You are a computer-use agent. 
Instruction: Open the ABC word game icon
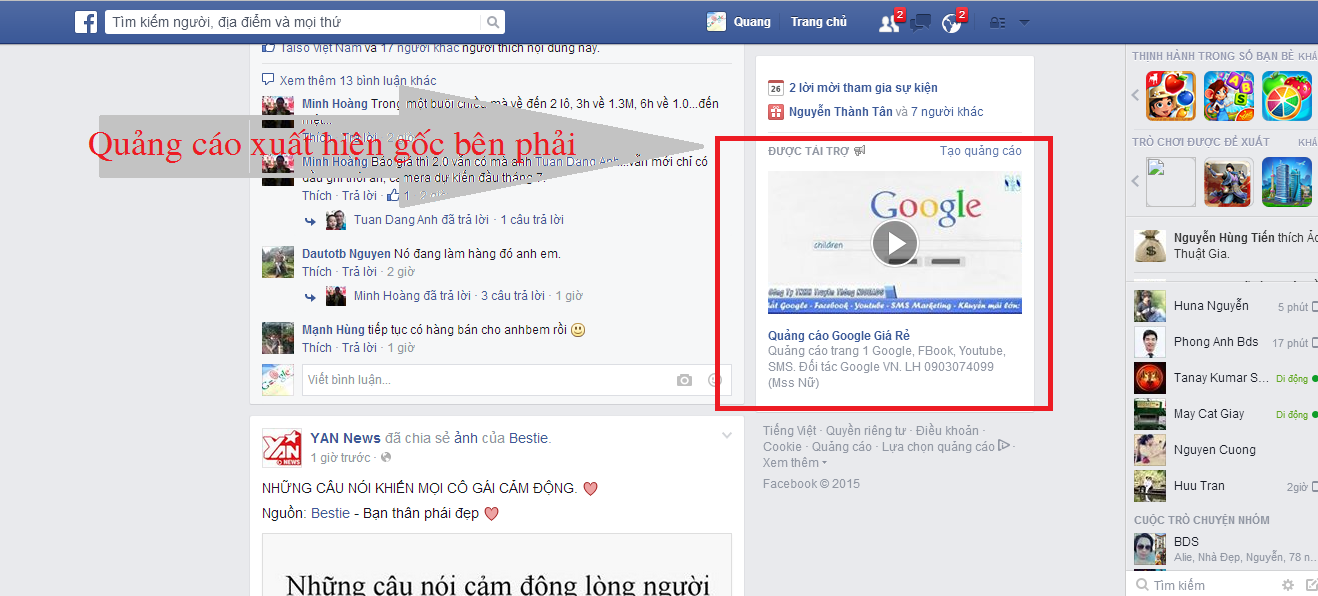point(1229,96)
